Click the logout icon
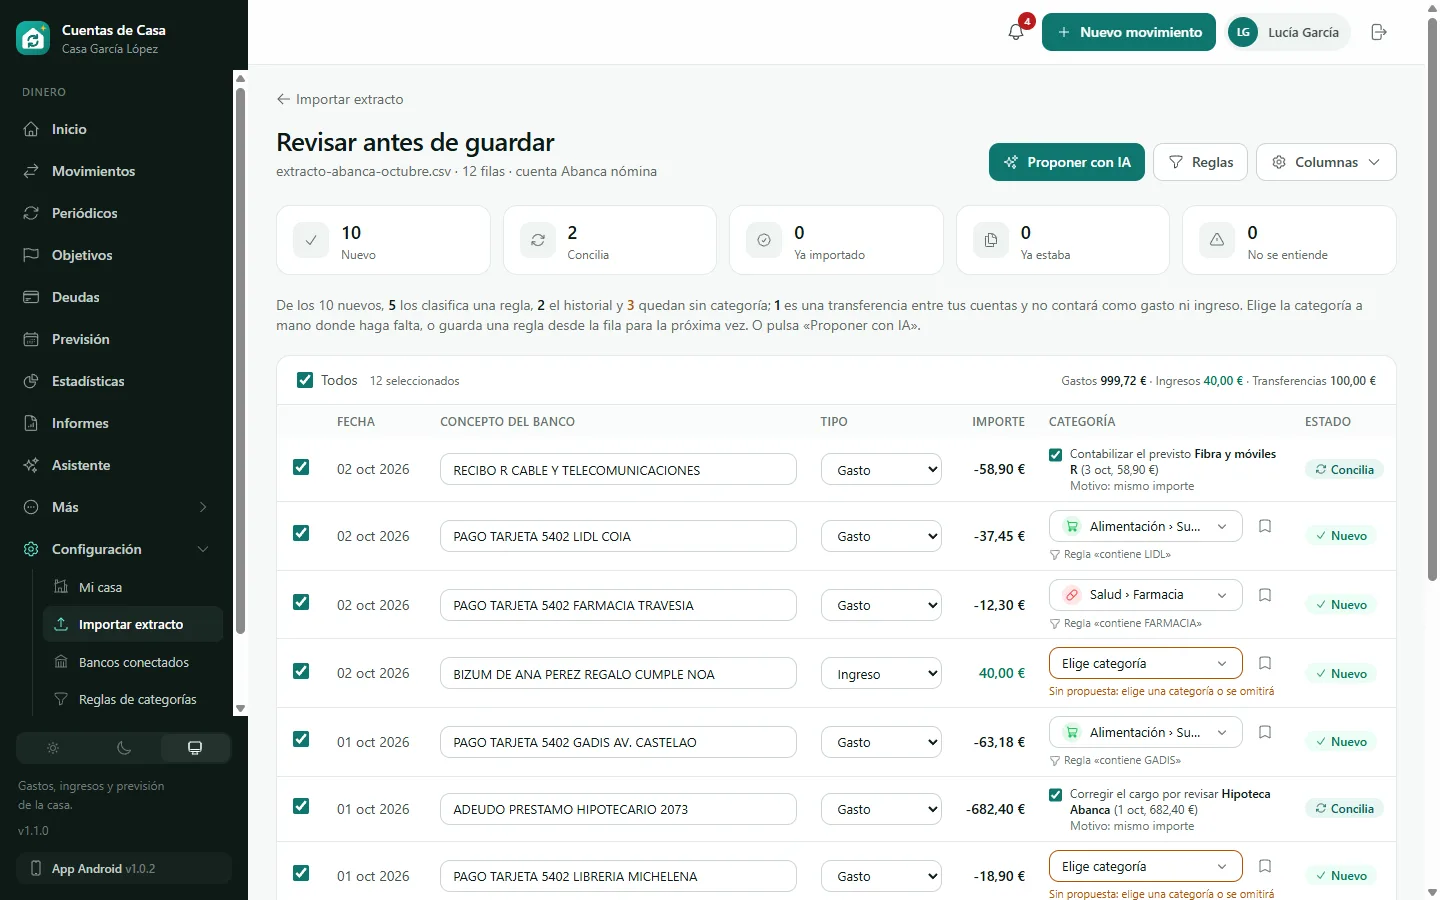This screenshot has height=900, width=1440. pos(1379,32)
